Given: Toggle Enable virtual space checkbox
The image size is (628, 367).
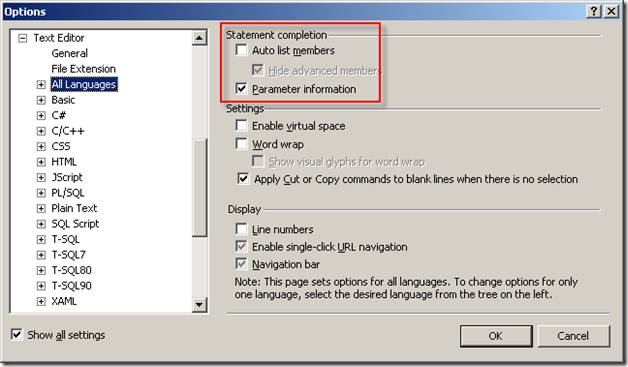Looking at the screenshot, I should point(242,125).
